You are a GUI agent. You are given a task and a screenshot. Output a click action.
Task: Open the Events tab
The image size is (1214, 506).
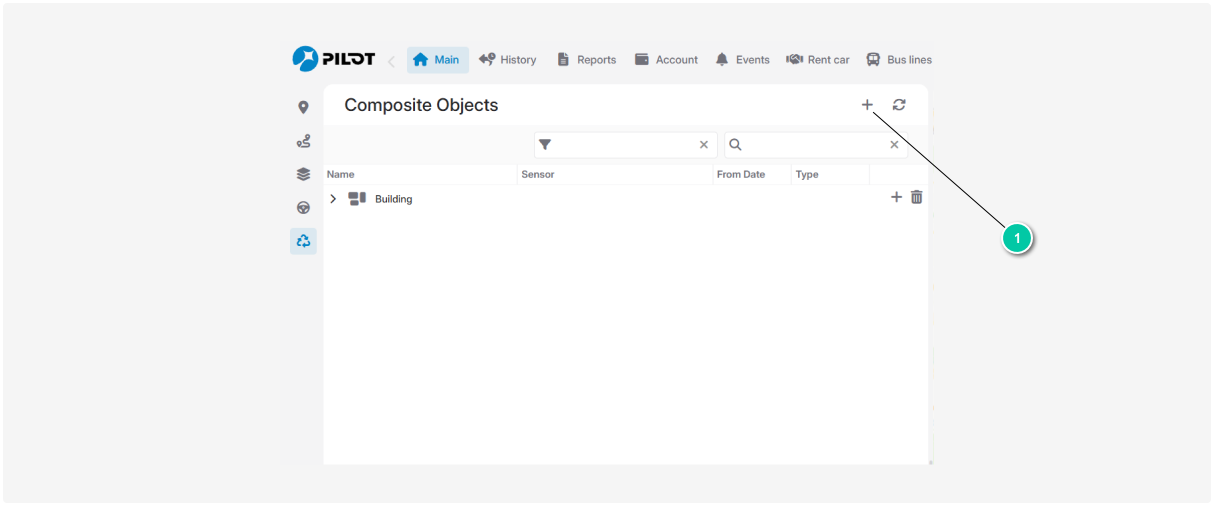[x=743, y=60]
